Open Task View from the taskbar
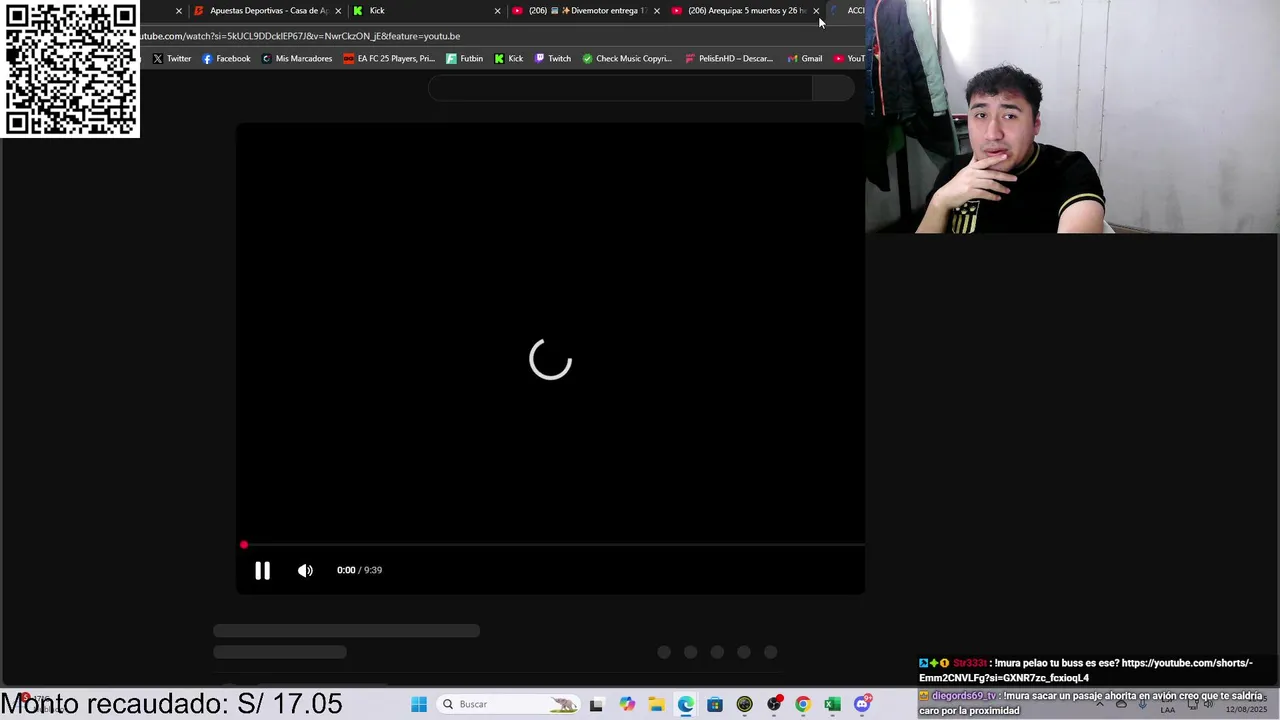1280x720 pixels. coord(596,705)
